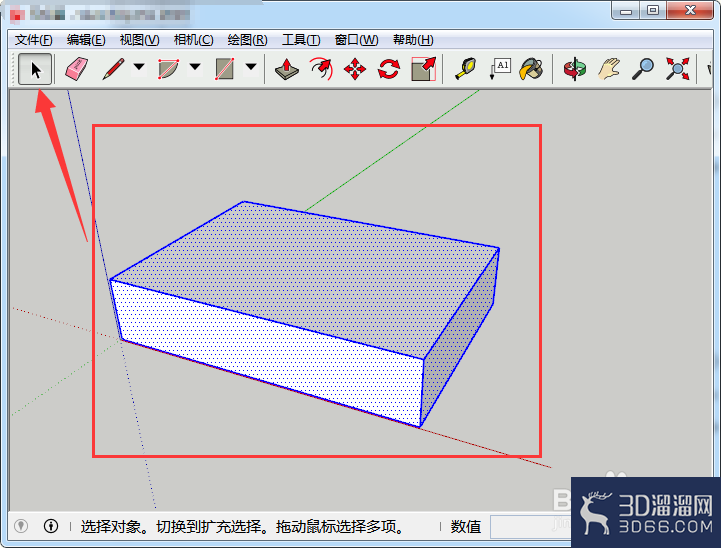
Task: Select the arrow Select tool
Action: [x=35, y=69]
